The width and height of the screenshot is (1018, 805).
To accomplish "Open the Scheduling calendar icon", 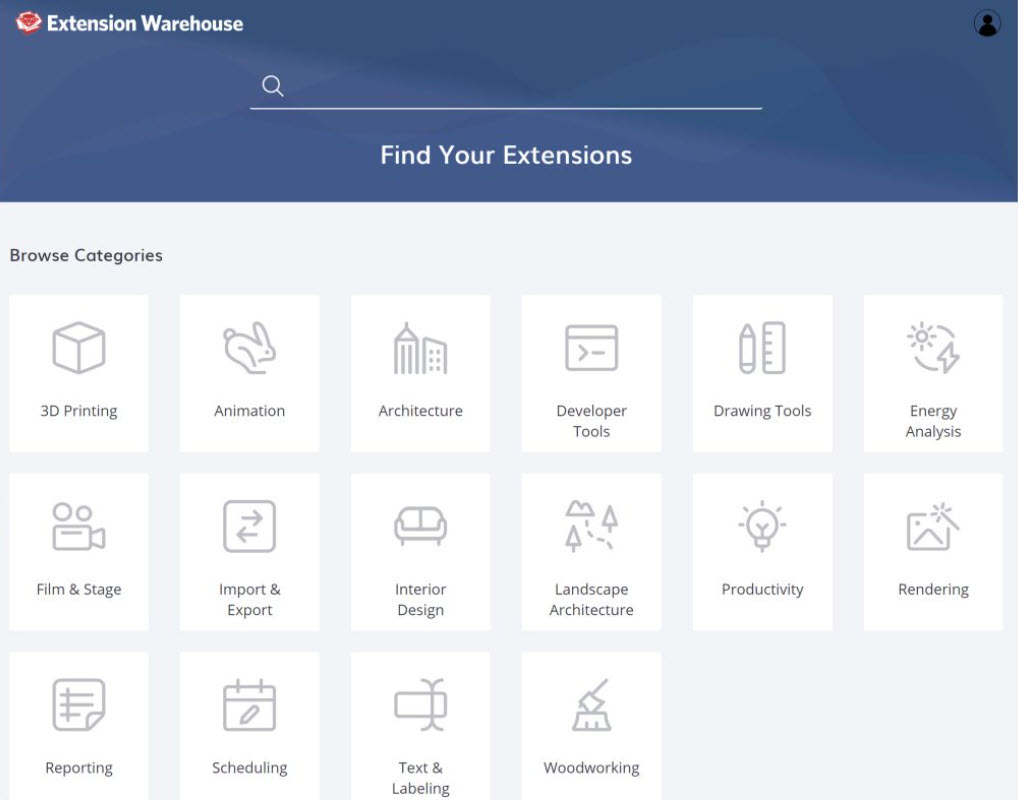I will pyautogui.click(x=249, y=705).
